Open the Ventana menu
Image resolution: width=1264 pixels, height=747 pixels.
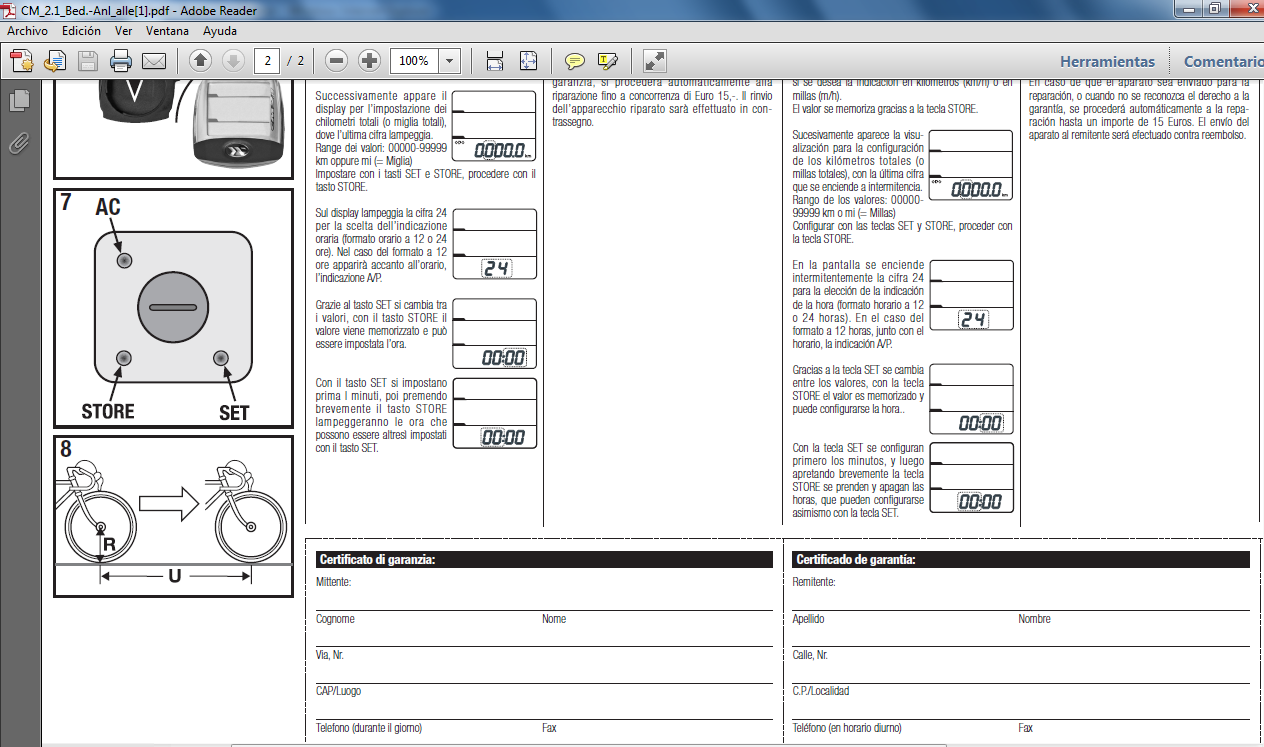pyautogui.click(x=167, y=31)
